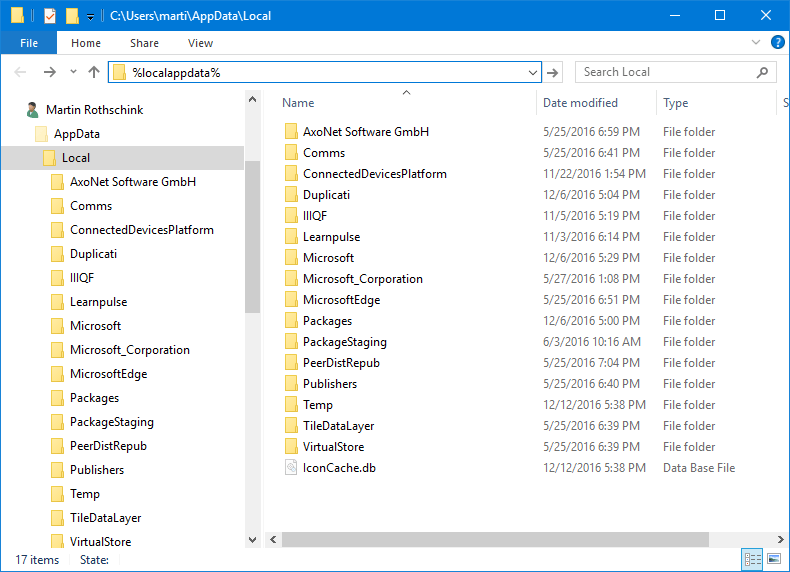Image resolution: width=790 pixels, height=572 pixels.
Task: Click the folder icon in the title bar
Action: click(18, 16)
